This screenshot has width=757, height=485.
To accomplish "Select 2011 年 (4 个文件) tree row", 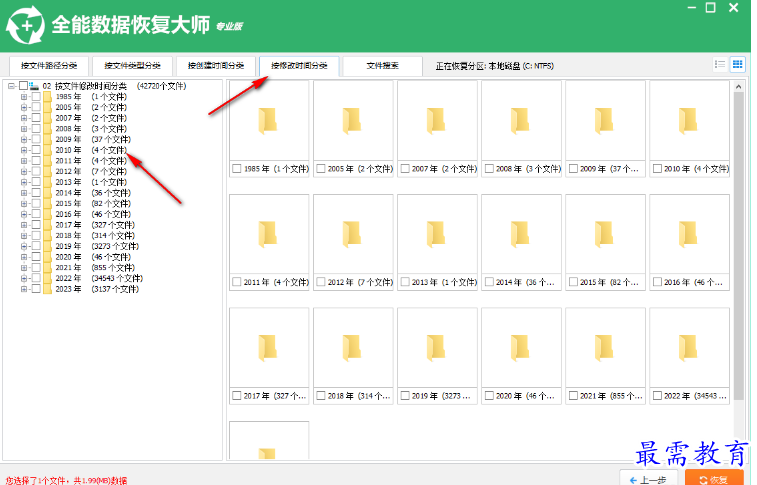I will 91,161.
